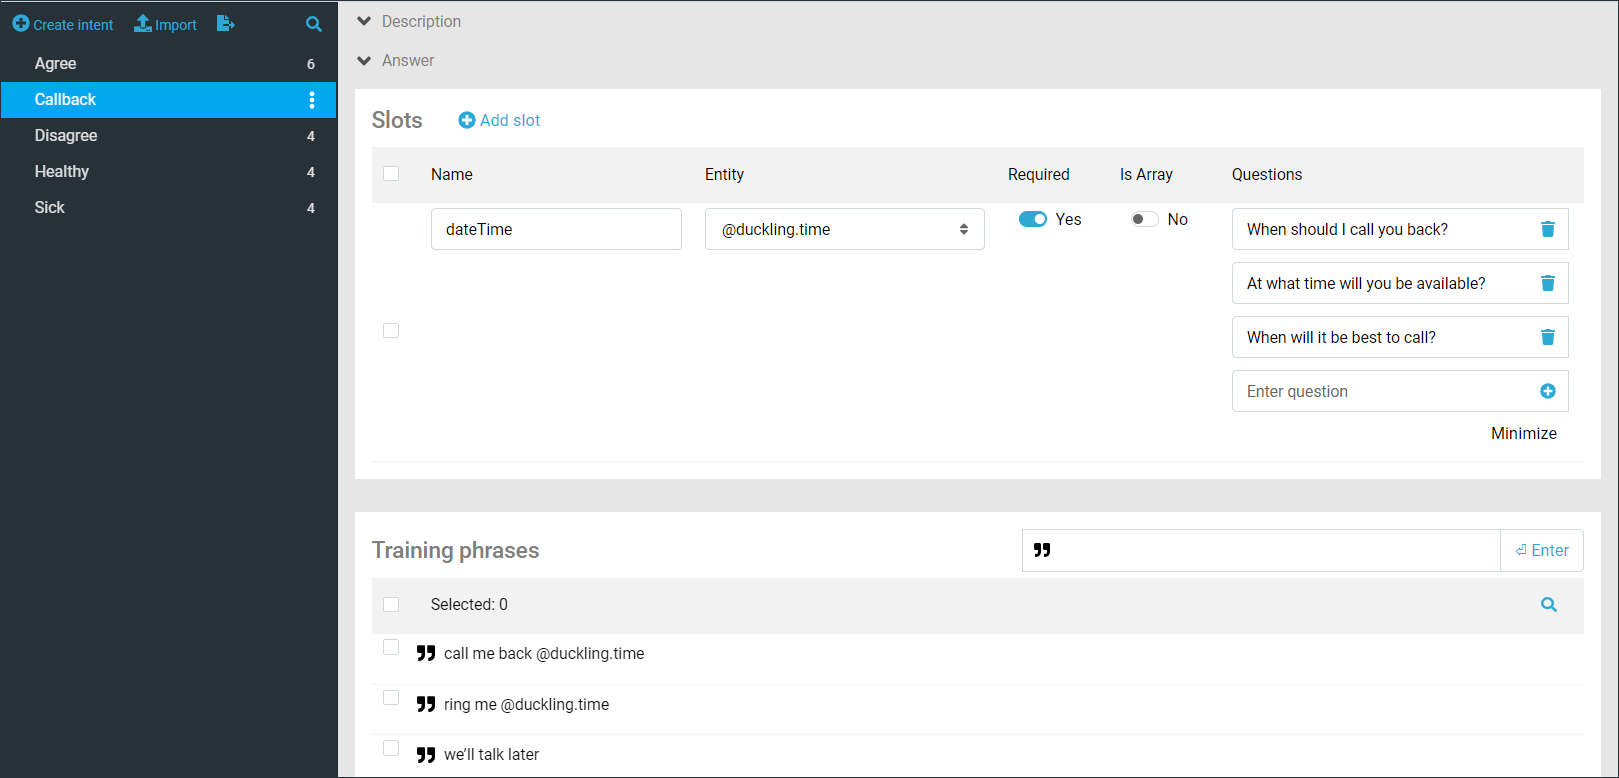Screen dimensions: 1619x778
Task: Click Create intent button
Action: 63,24
